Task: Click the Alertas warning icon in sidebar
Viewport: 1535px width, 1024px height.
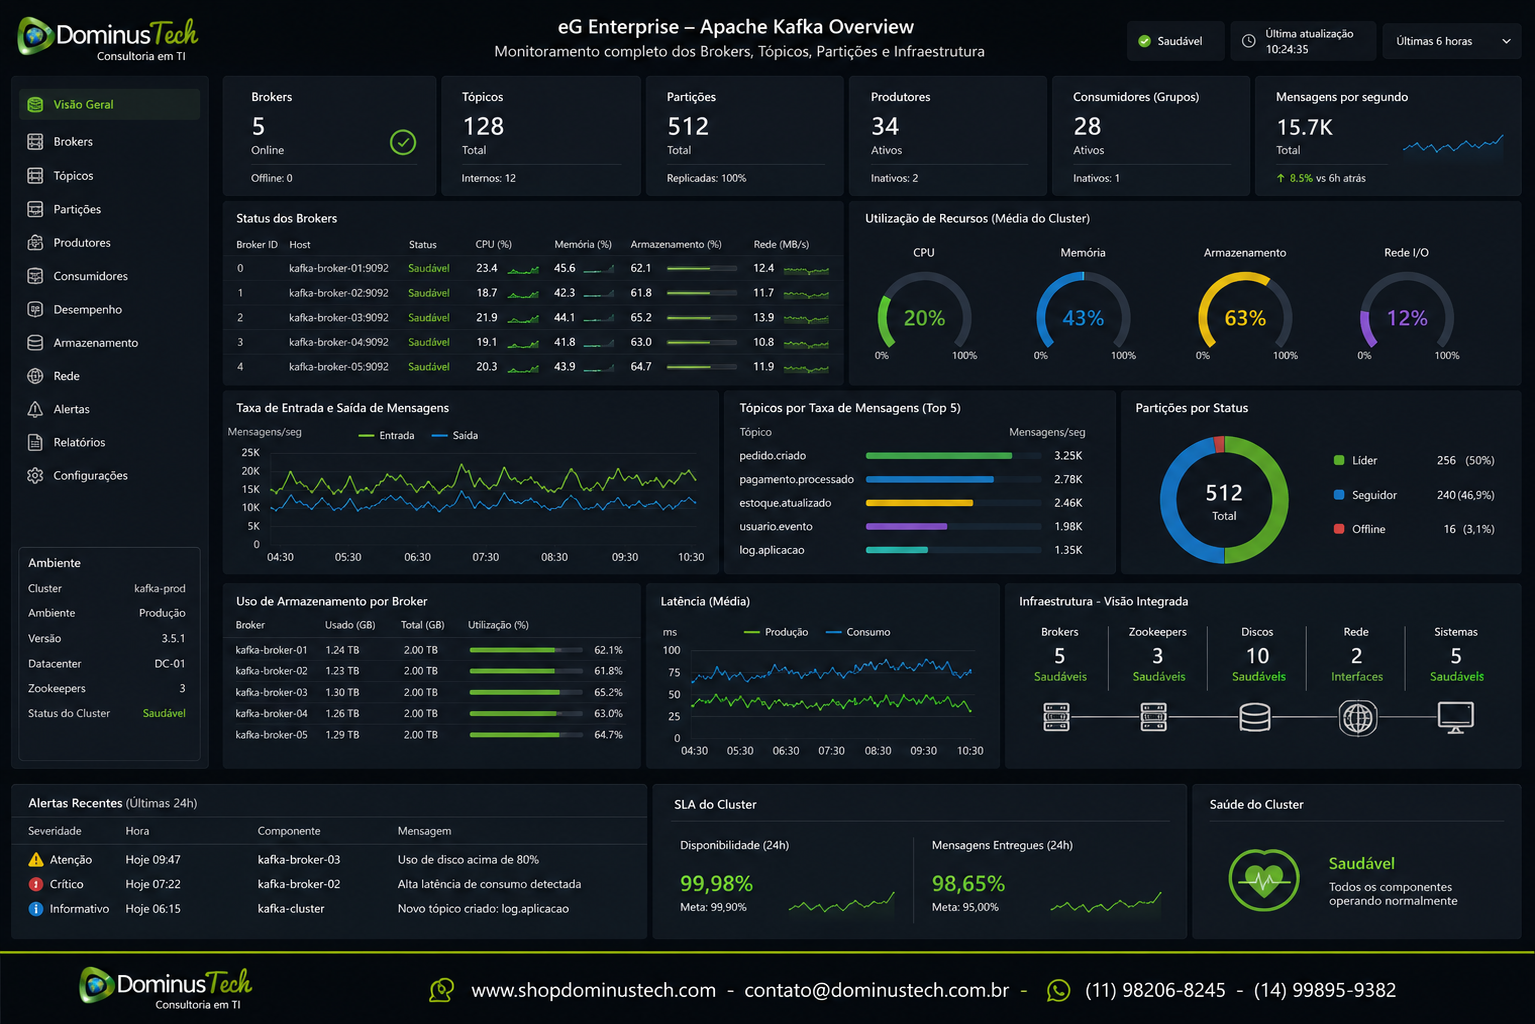Action: pos(35,409)
